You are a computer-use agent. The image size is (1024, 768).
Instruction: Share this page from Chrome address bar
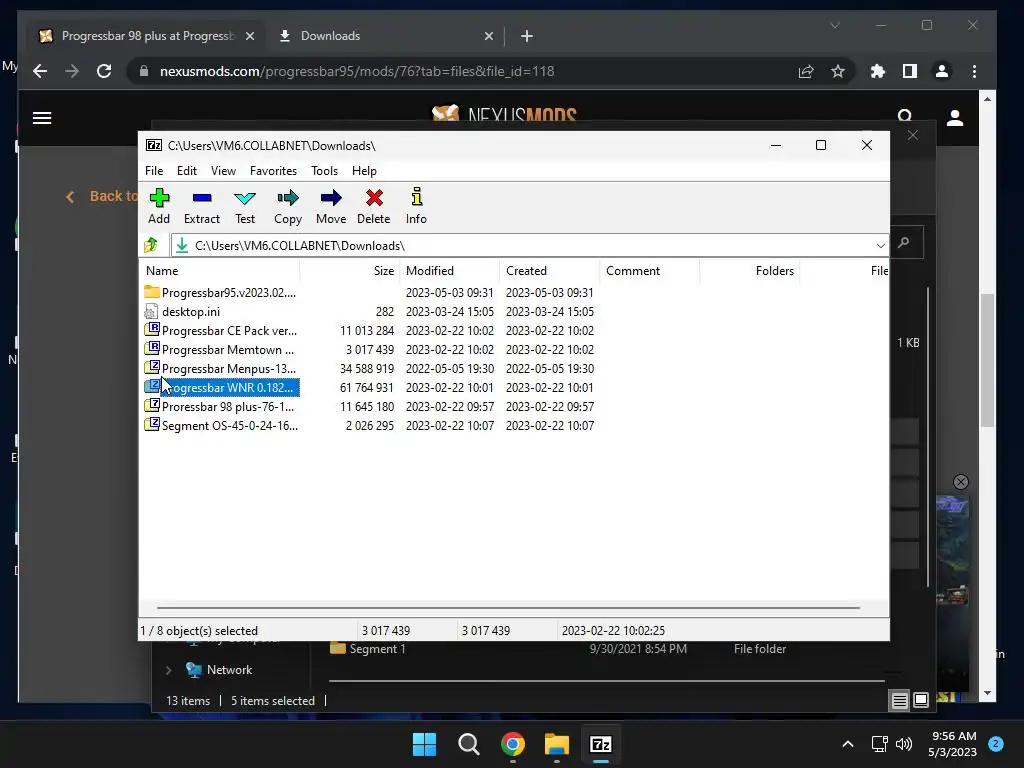806,71
